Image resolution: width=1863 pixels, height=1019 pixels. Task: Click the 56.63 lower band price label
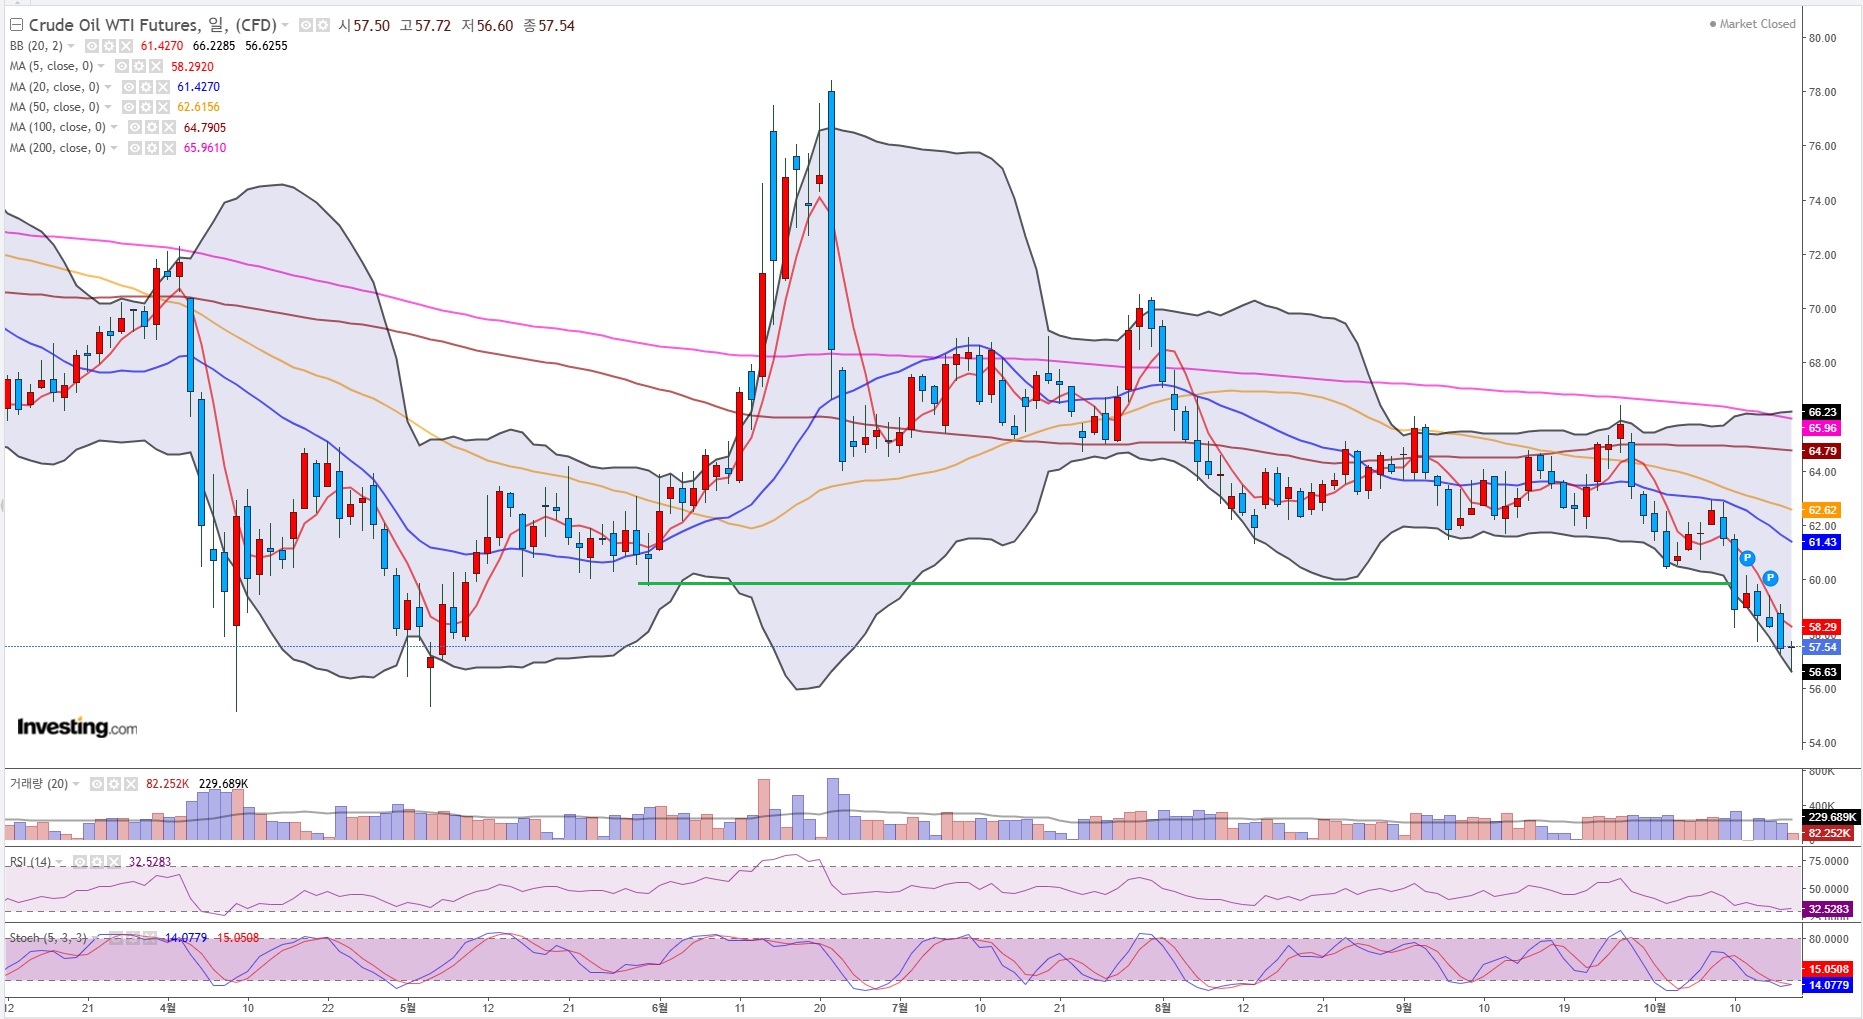tap(1822, 672)
